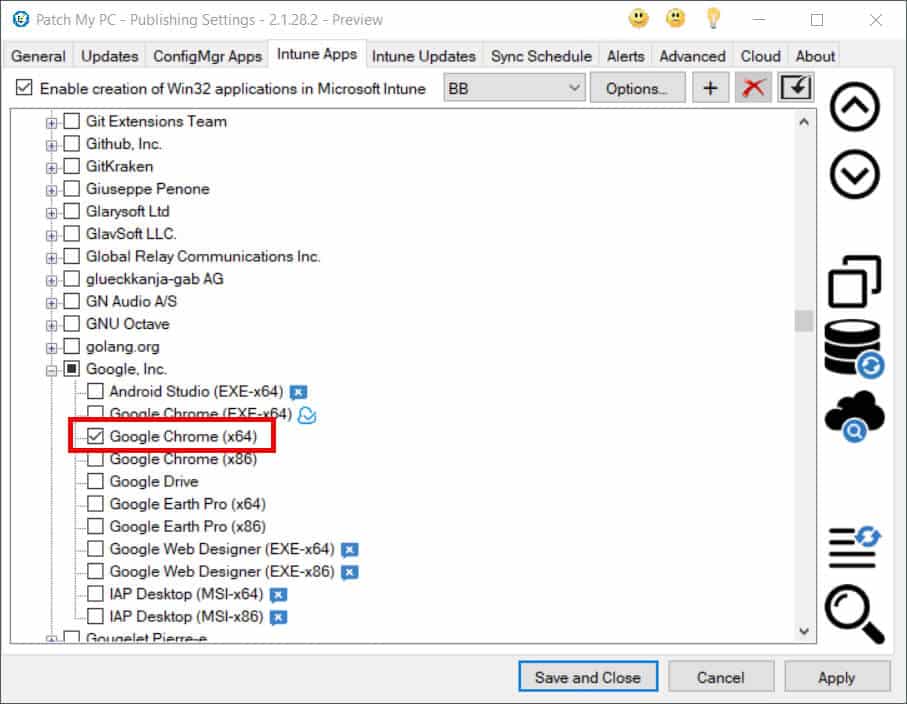Check the Github, Inc. checkbox

(x=72, y=143)
